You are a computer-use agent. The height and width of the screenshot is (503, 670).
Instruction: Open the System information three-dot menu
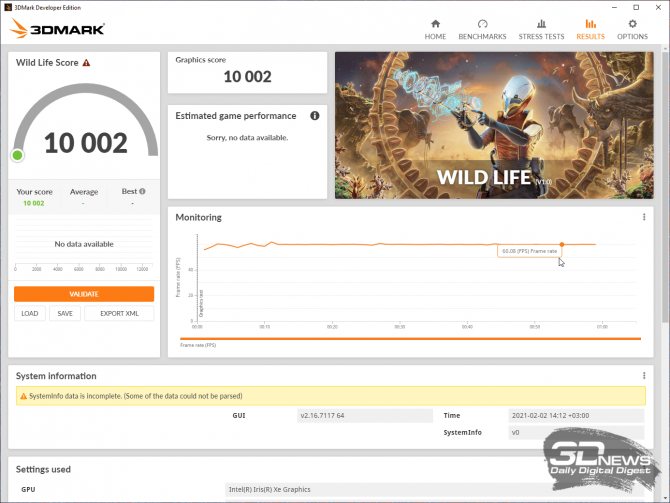click(x=644, y=376)
